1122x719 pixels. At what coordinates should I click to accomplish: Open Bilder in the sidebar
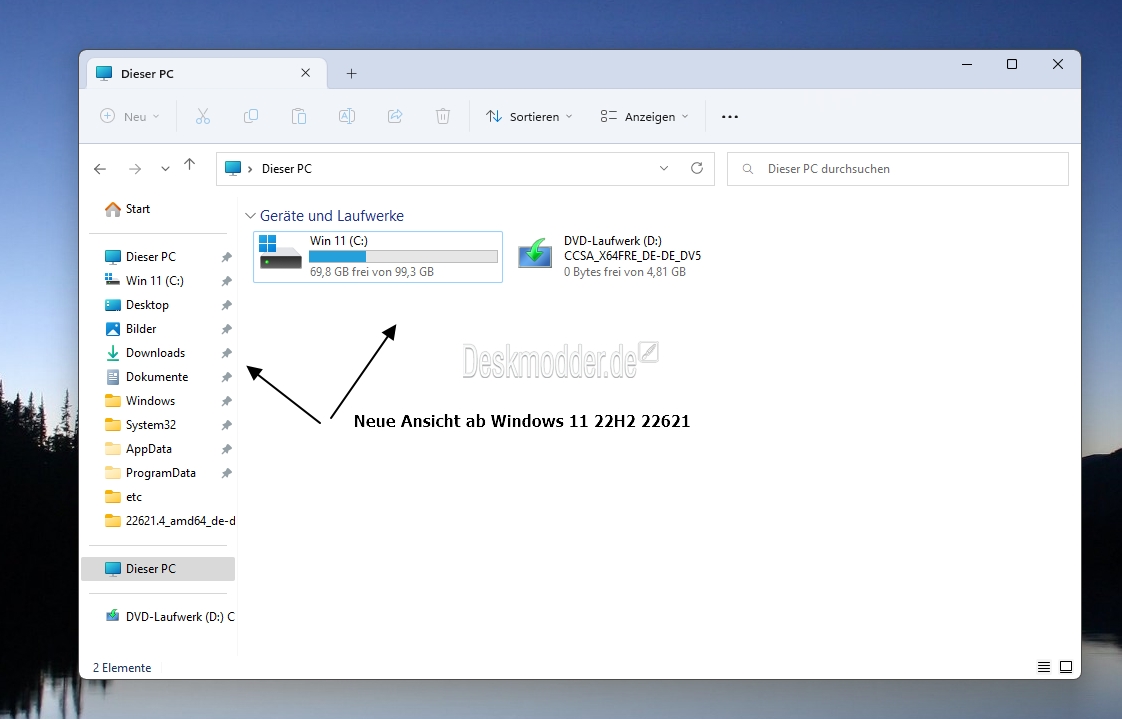tap(131, 329)
